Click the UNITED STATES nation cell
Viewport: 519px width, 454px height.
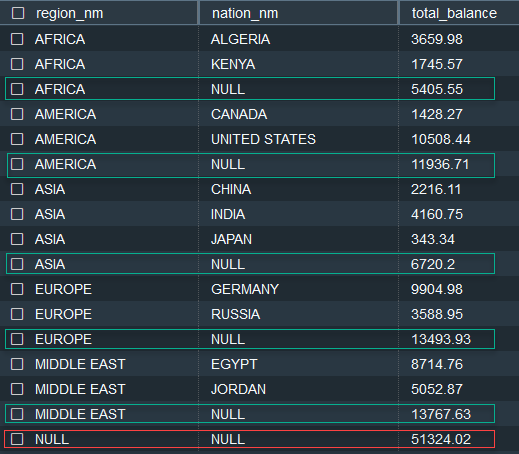tap(263, 139)
